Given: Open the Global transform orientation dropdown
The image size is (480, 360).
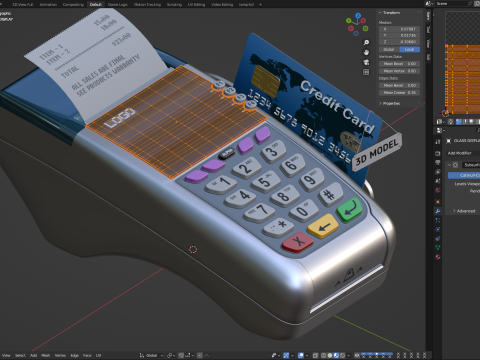Looking at the screenshot, I should (152, 355).
